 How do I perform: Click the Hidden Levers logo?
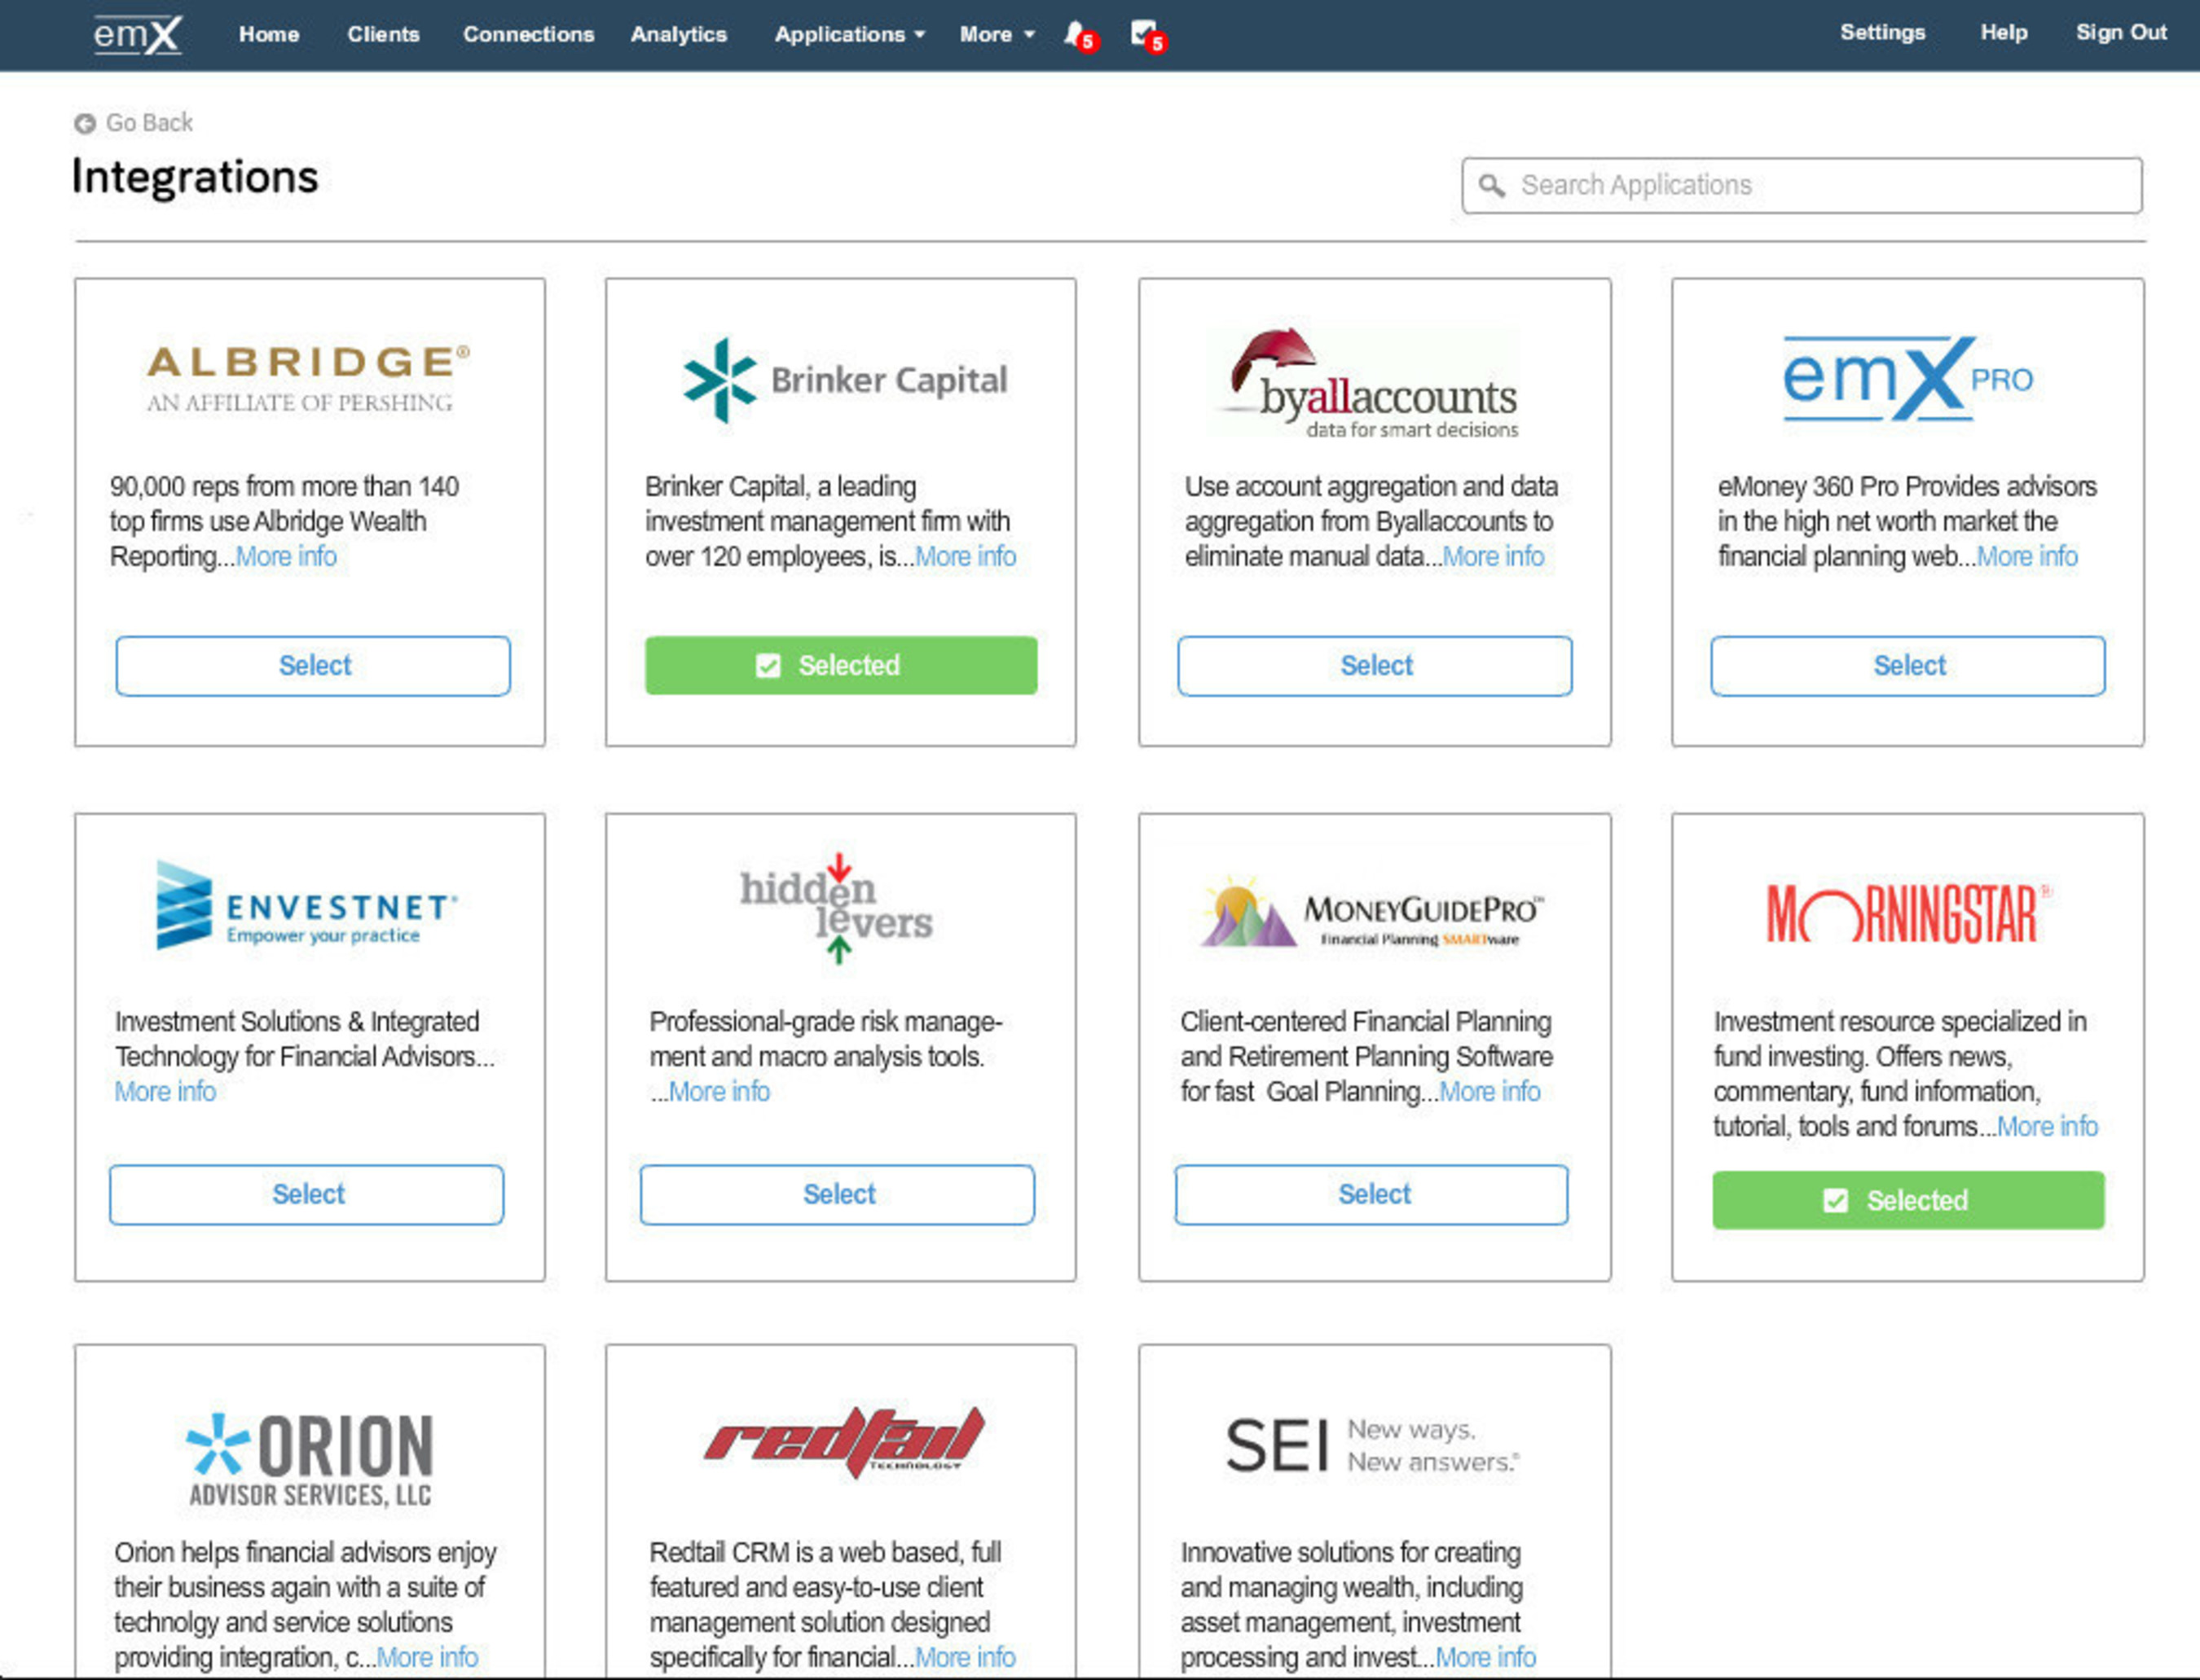837,908
